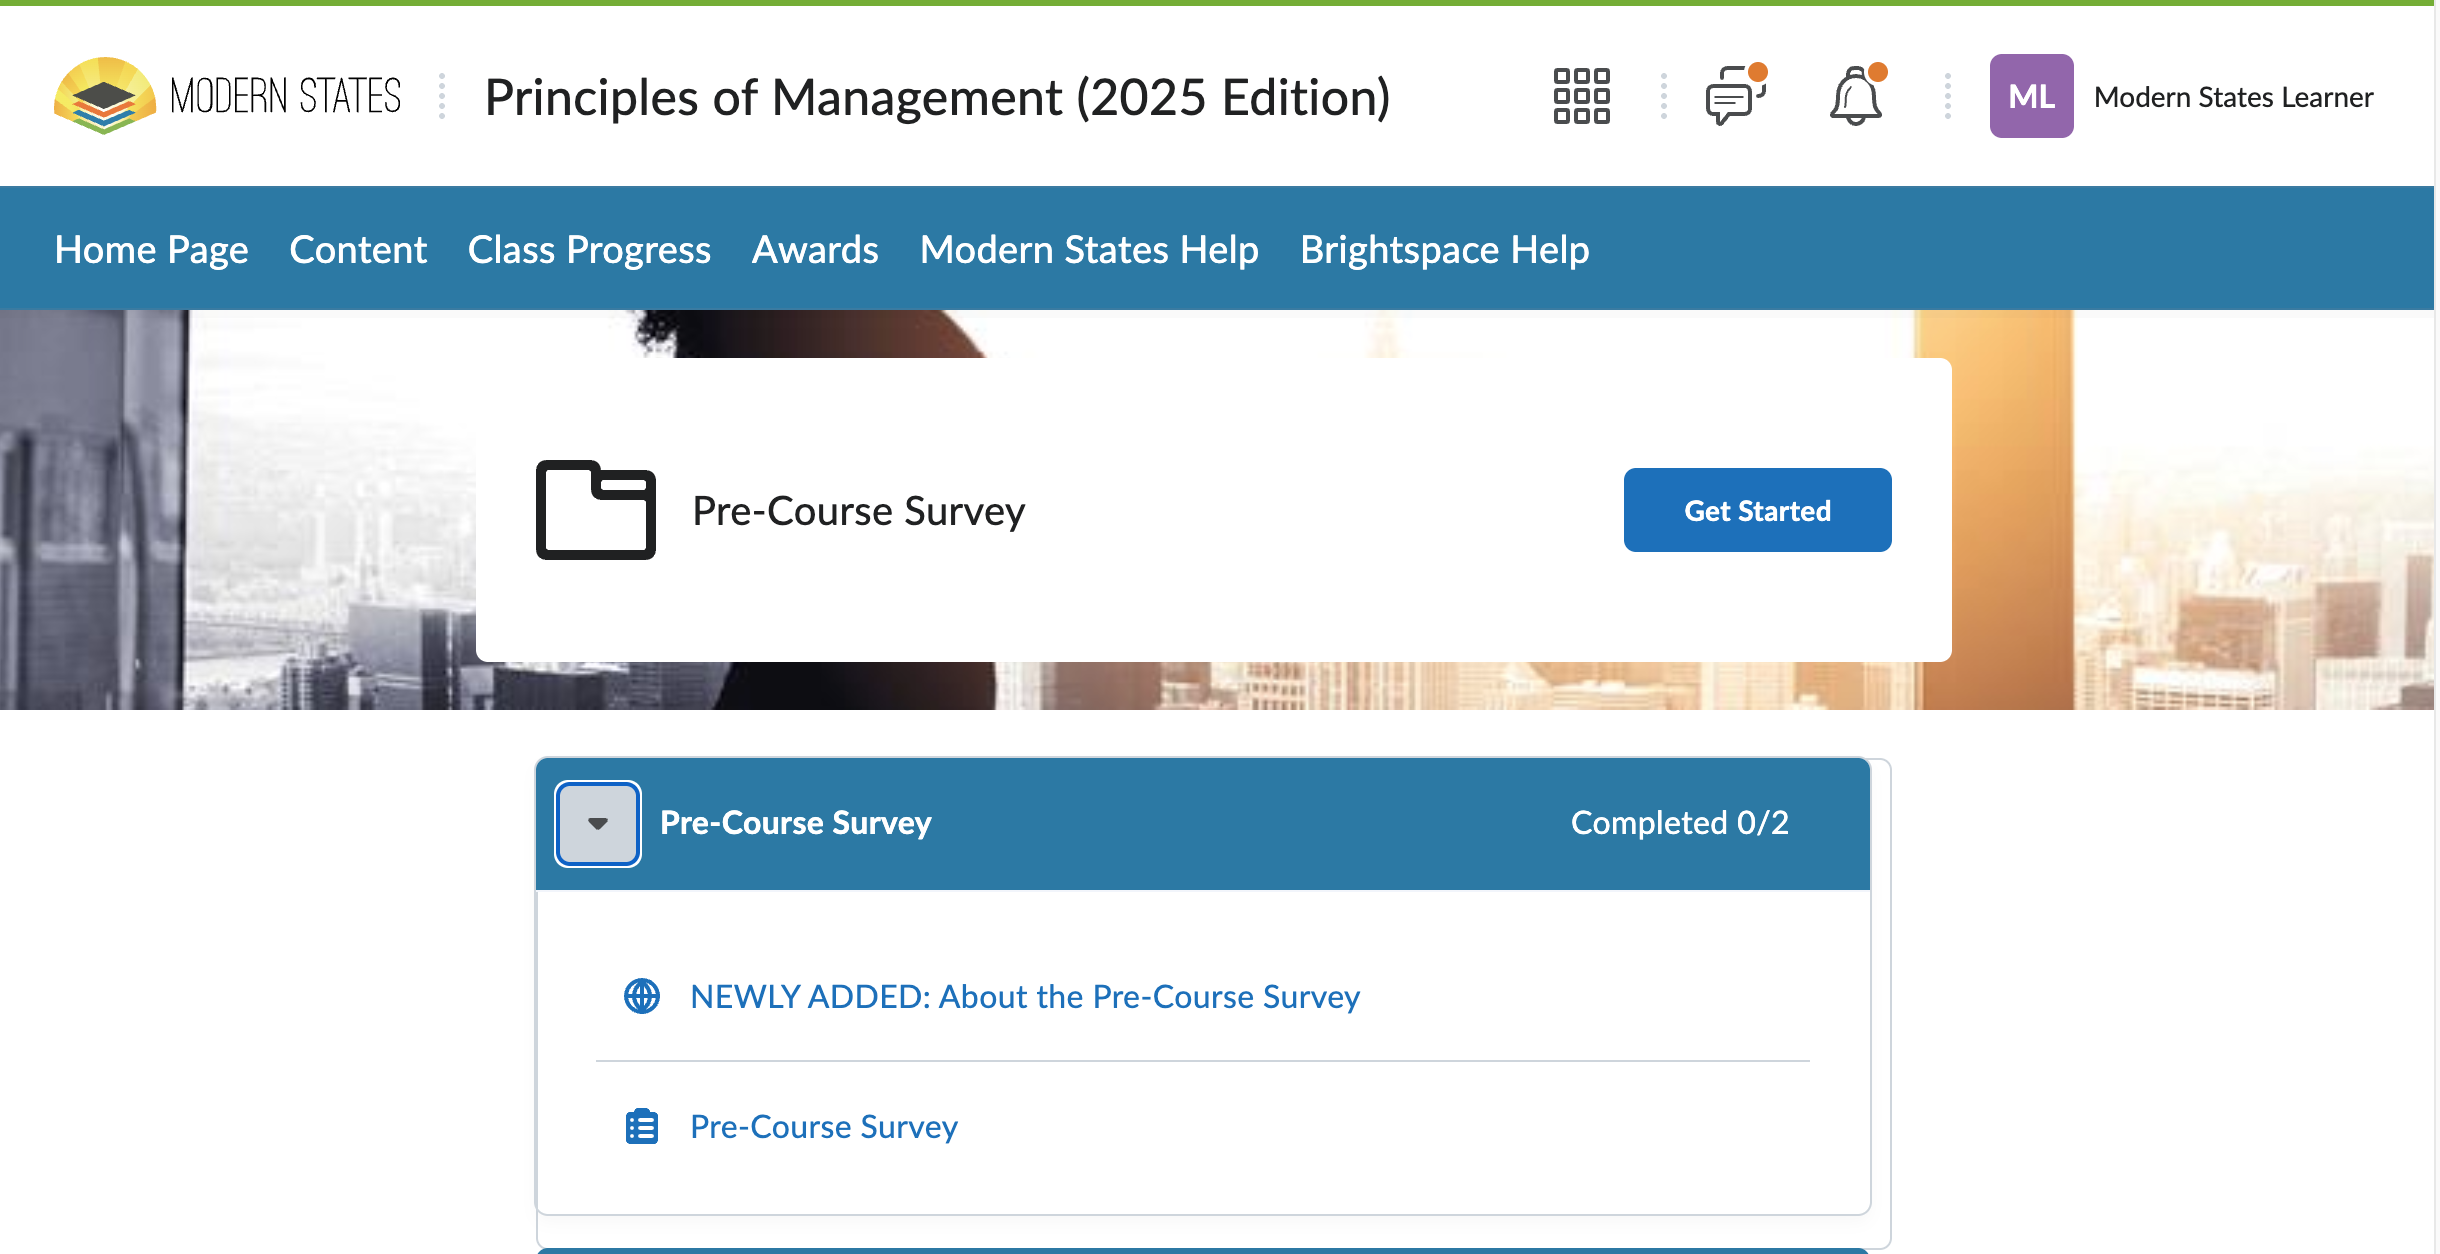Open the Modern States Learner user menu
Viewport: 2440px width, 1254px height.
(x=2232, y=97)
